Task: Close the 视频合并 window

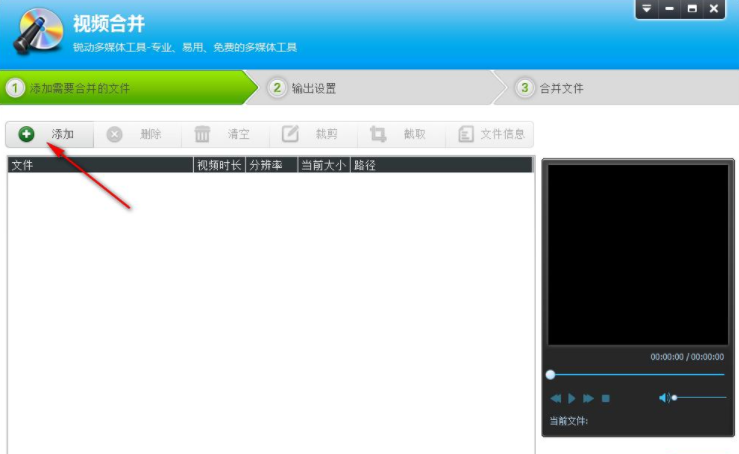Action: coord(714,8)
